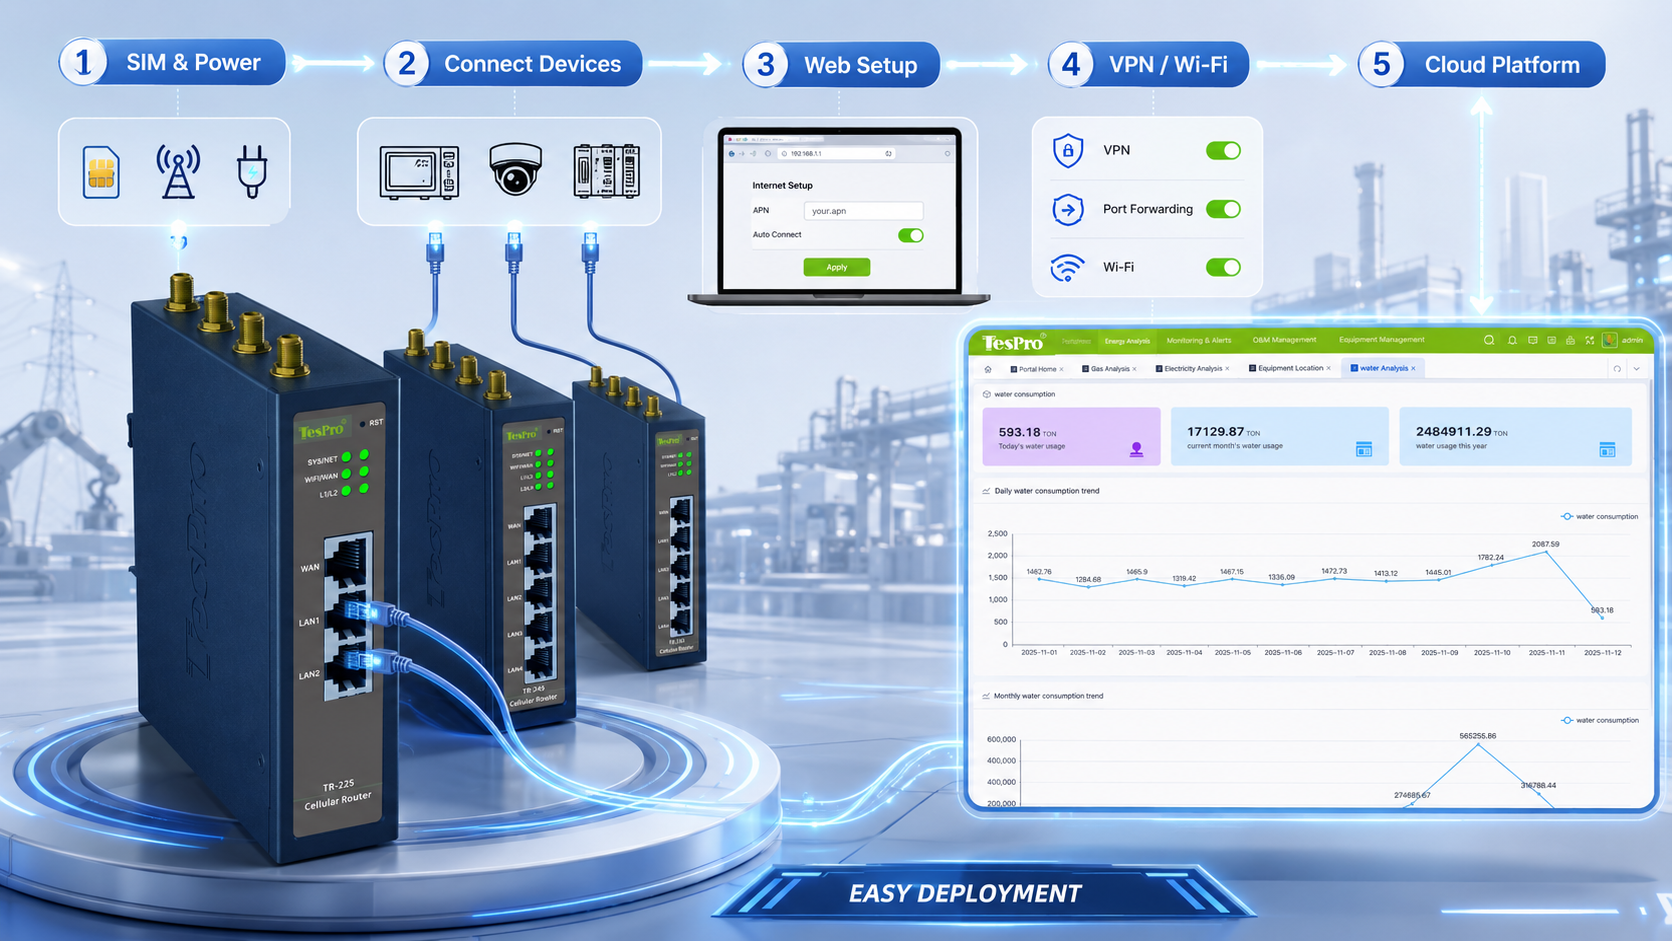Image resolution: width=1672 pixels, height=941 pixels.
Task: Click the yellow SIM card icon
Action: pos(101,172)
